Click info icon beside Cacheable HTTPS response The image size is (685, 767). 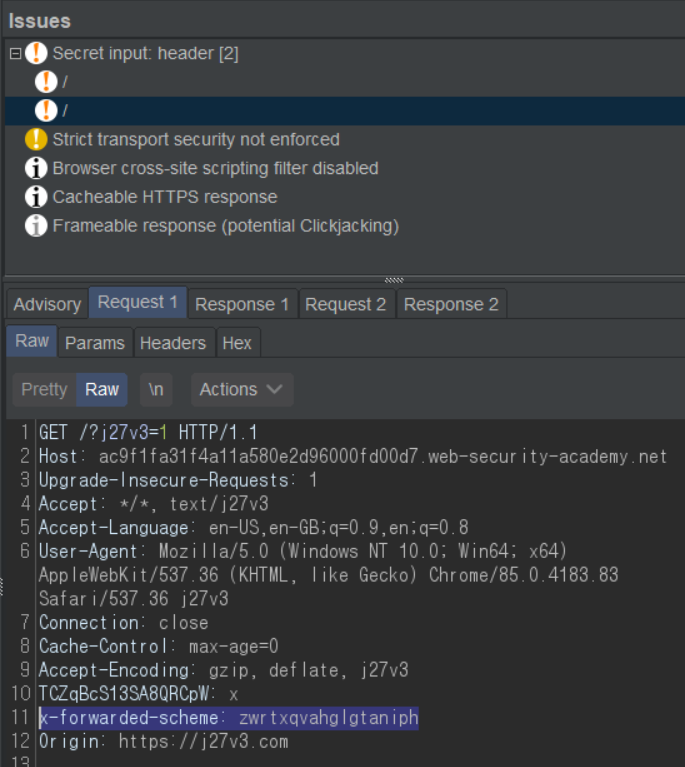[x=36, y=198]
